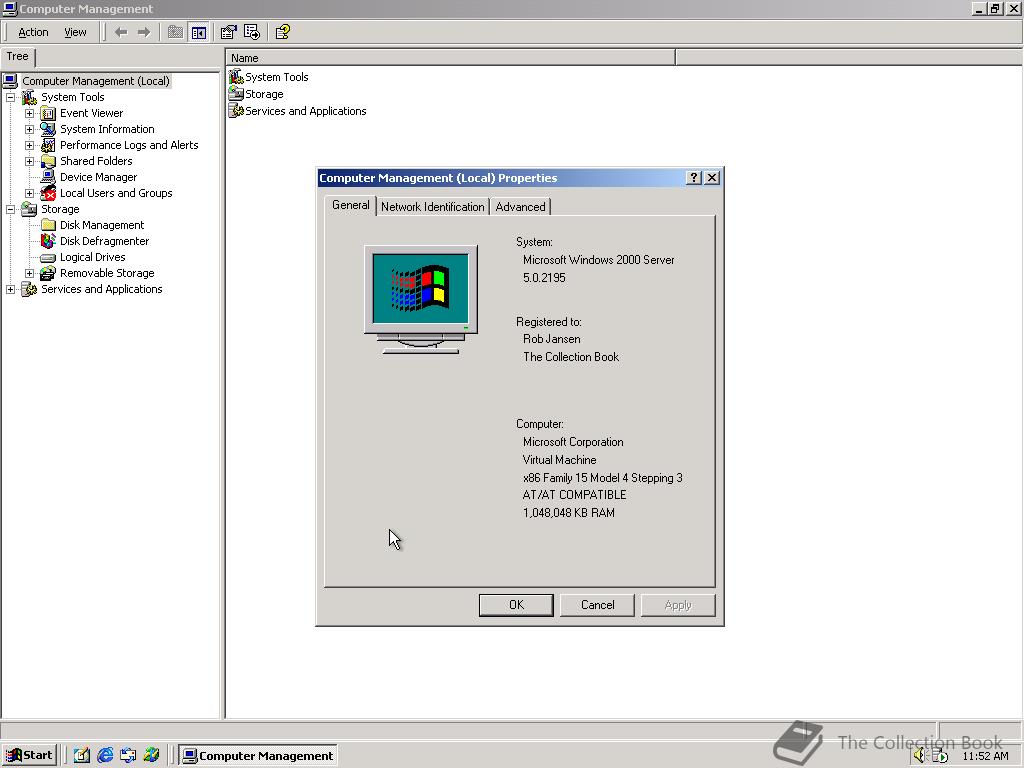Click OK in the Properties dialog
The height and width of the screenshot is (768, 1024).
[x=516, y=605]
